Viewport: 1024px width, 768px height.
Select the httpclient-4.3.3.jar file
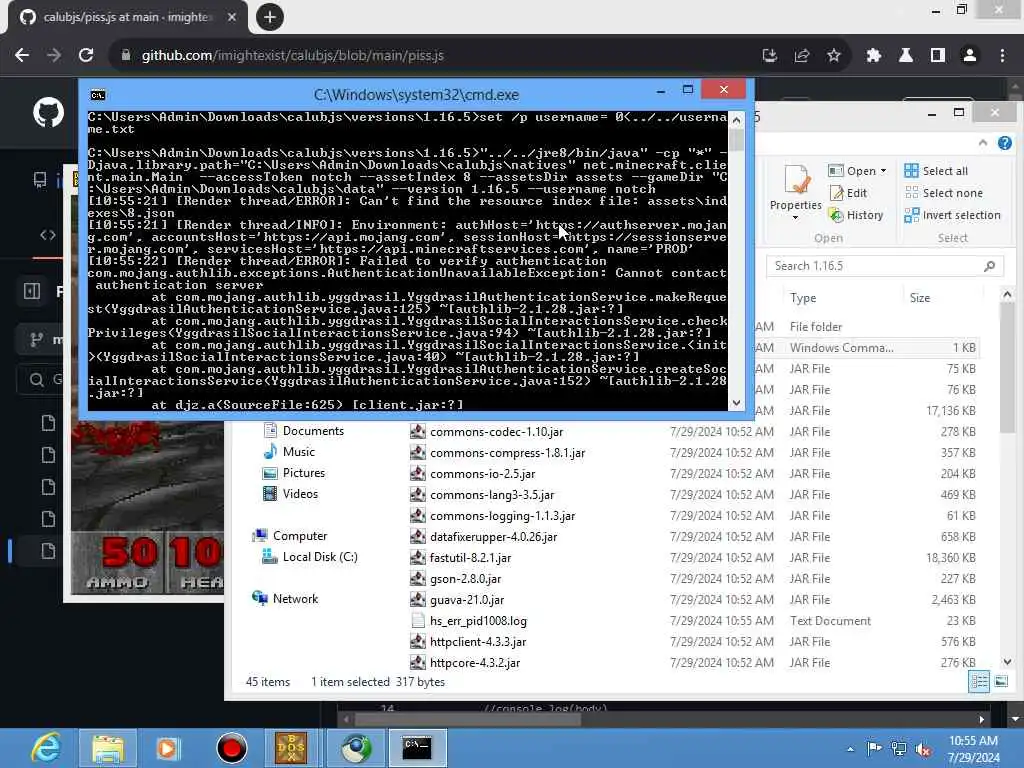(x=468, y=642)
